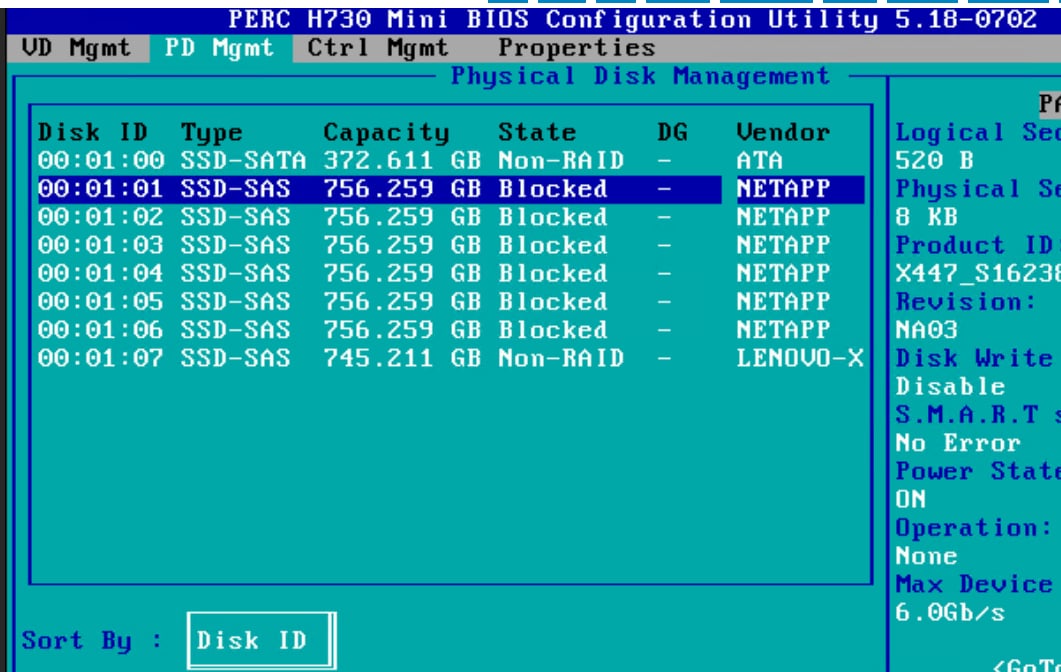
Task: Switch to the VD Mgmt tab
Action: tap(75, 48)
